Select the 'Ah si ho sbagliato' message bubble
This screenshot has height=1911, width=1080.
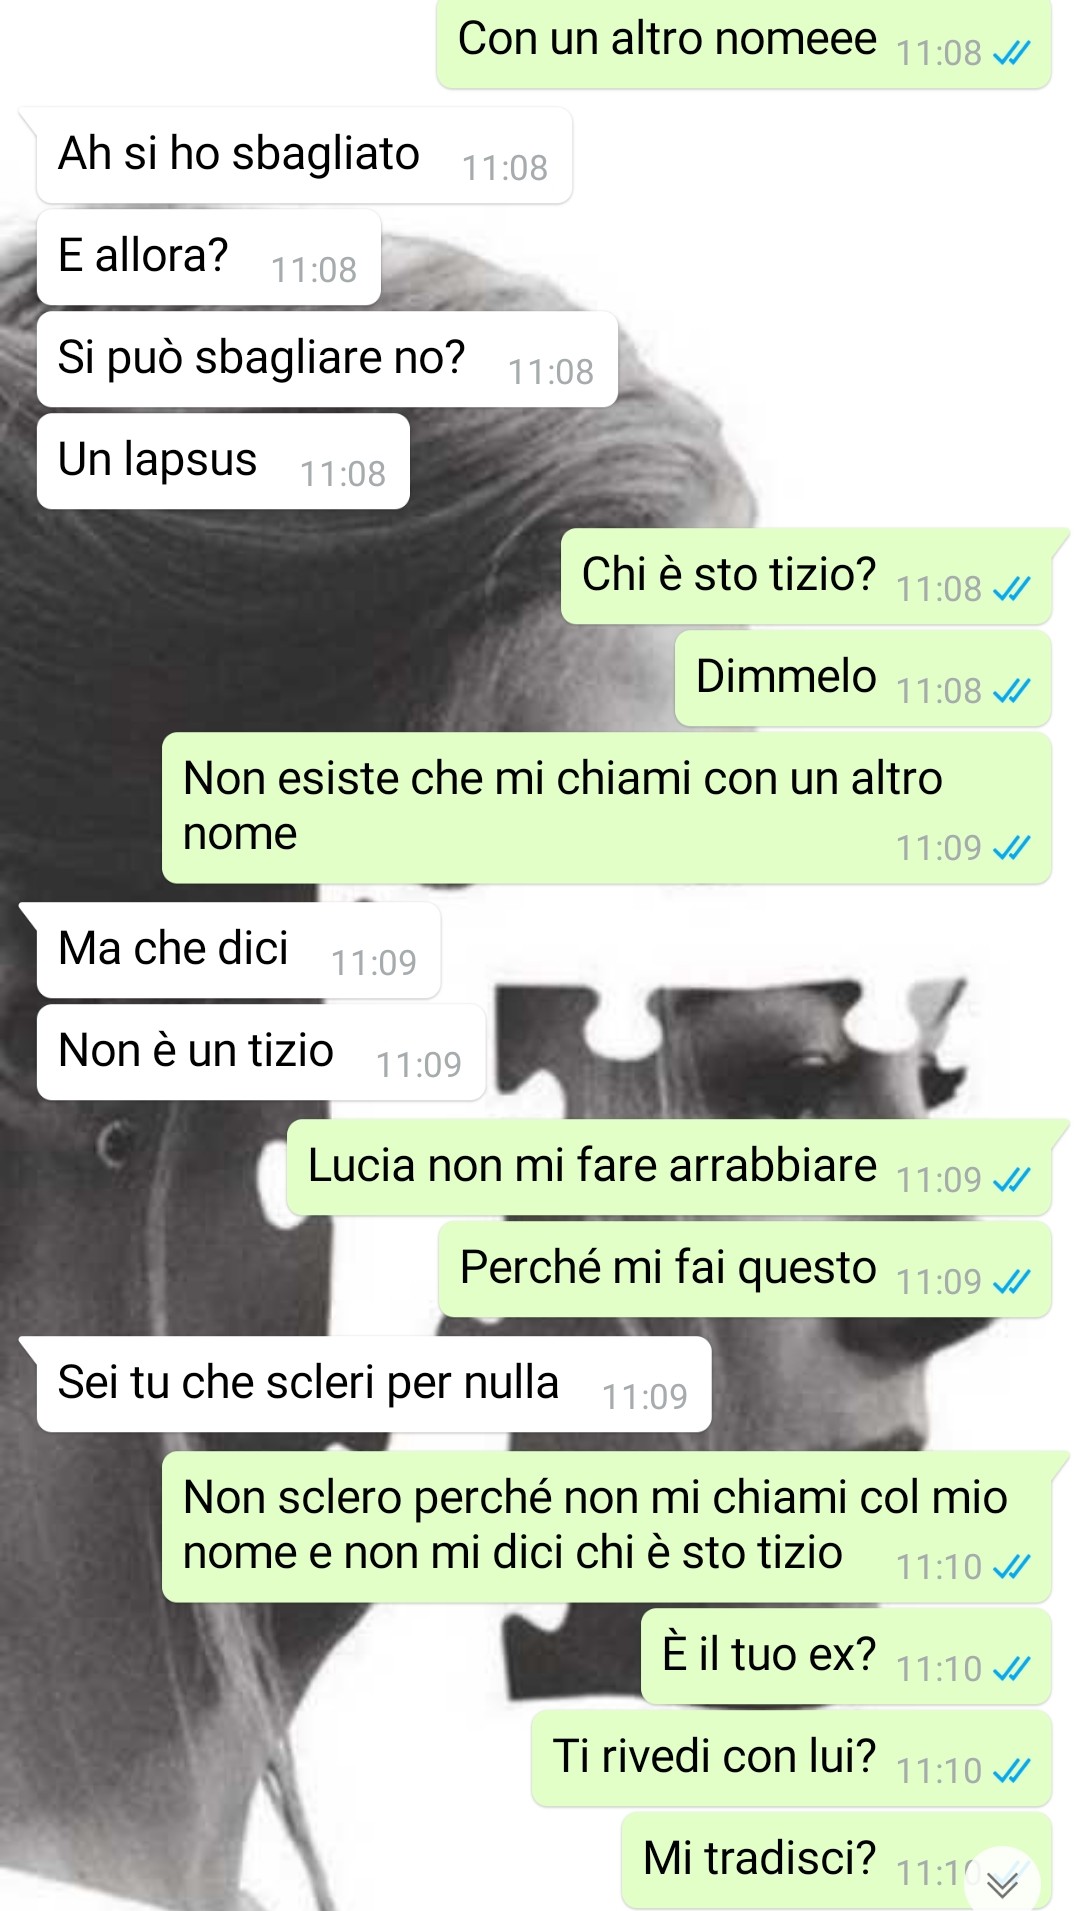tap(304, 155)
